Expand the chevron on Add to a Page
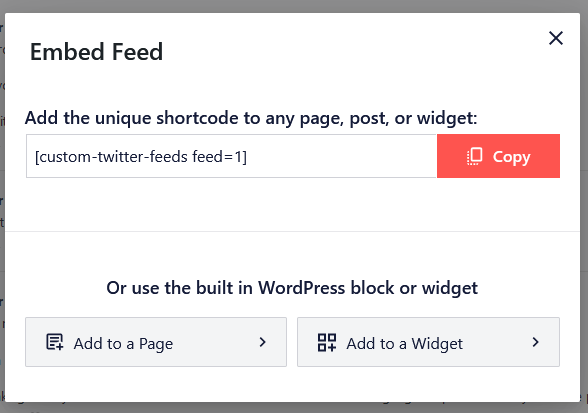The image size is (588, 413). (x=262, y=342)
